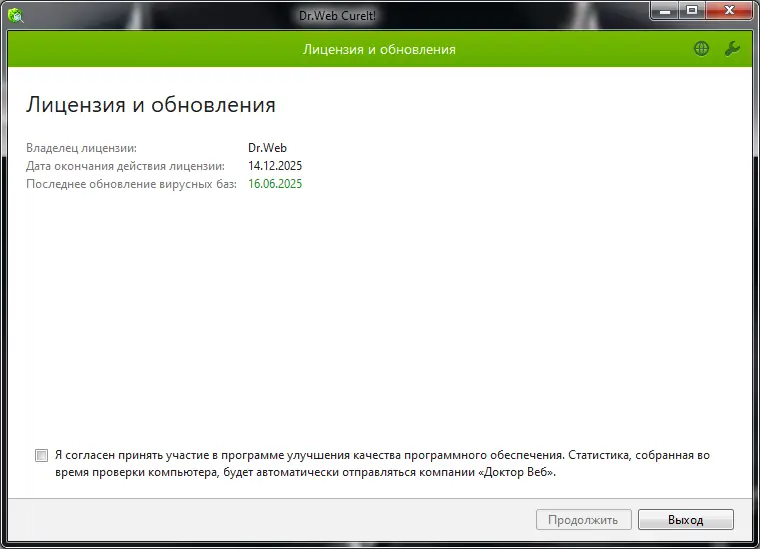Viewport: 760px width, 549px height.
Task: Maximize the Dr.Web CureIt window
Action: 692,10
